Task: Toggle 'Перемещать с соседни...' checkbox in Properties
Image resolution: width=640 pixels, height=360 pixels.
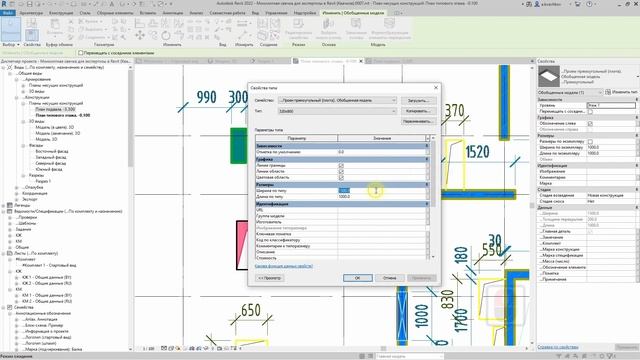Action: click(x=590, y=111)
